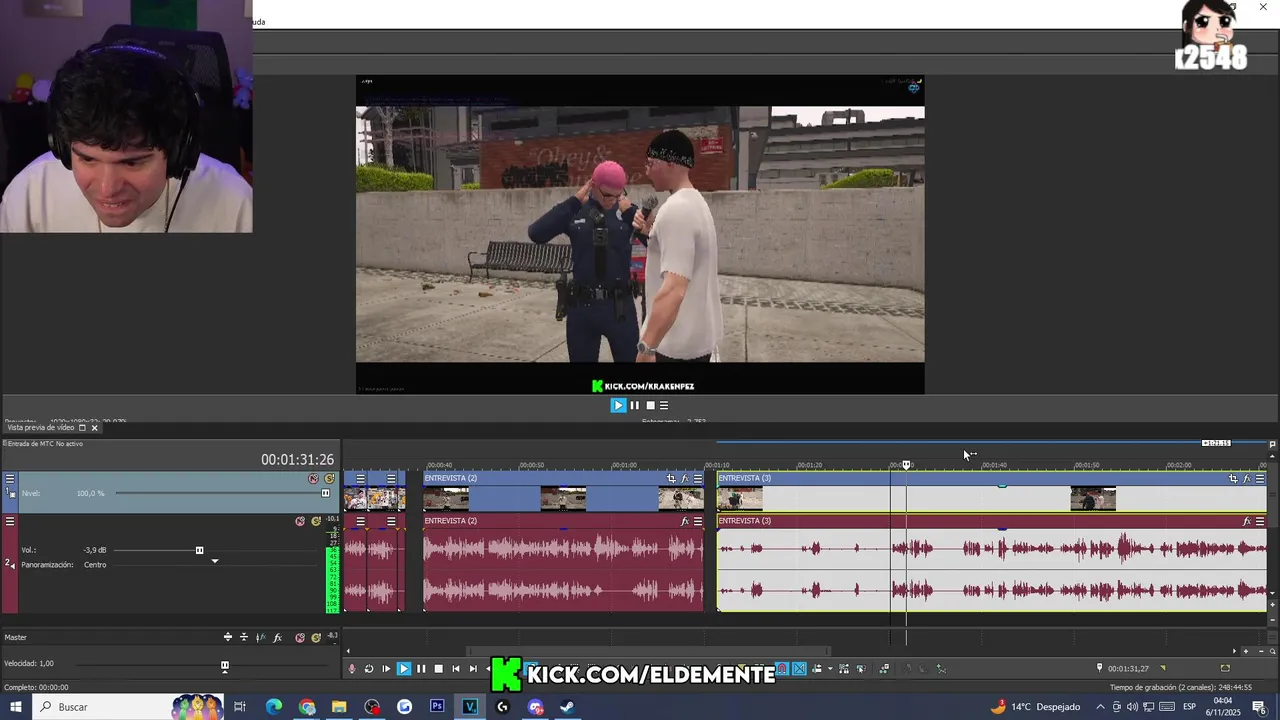Image resolution: width=1280 pixels, height=720 pixels.
Task: Open Windows Start menu
Action: click(15, 707)
